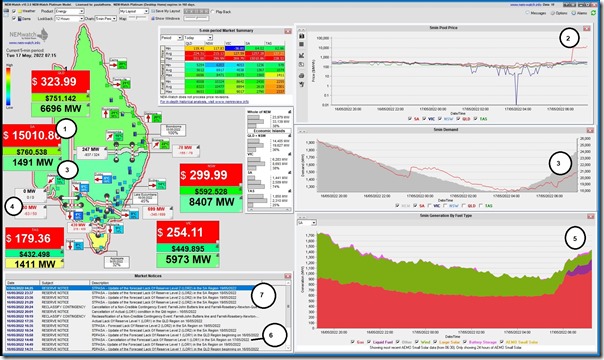Open the nem-watch.info link under the logo
This screenshot has width=604, height=360.
tap(24, 43)
